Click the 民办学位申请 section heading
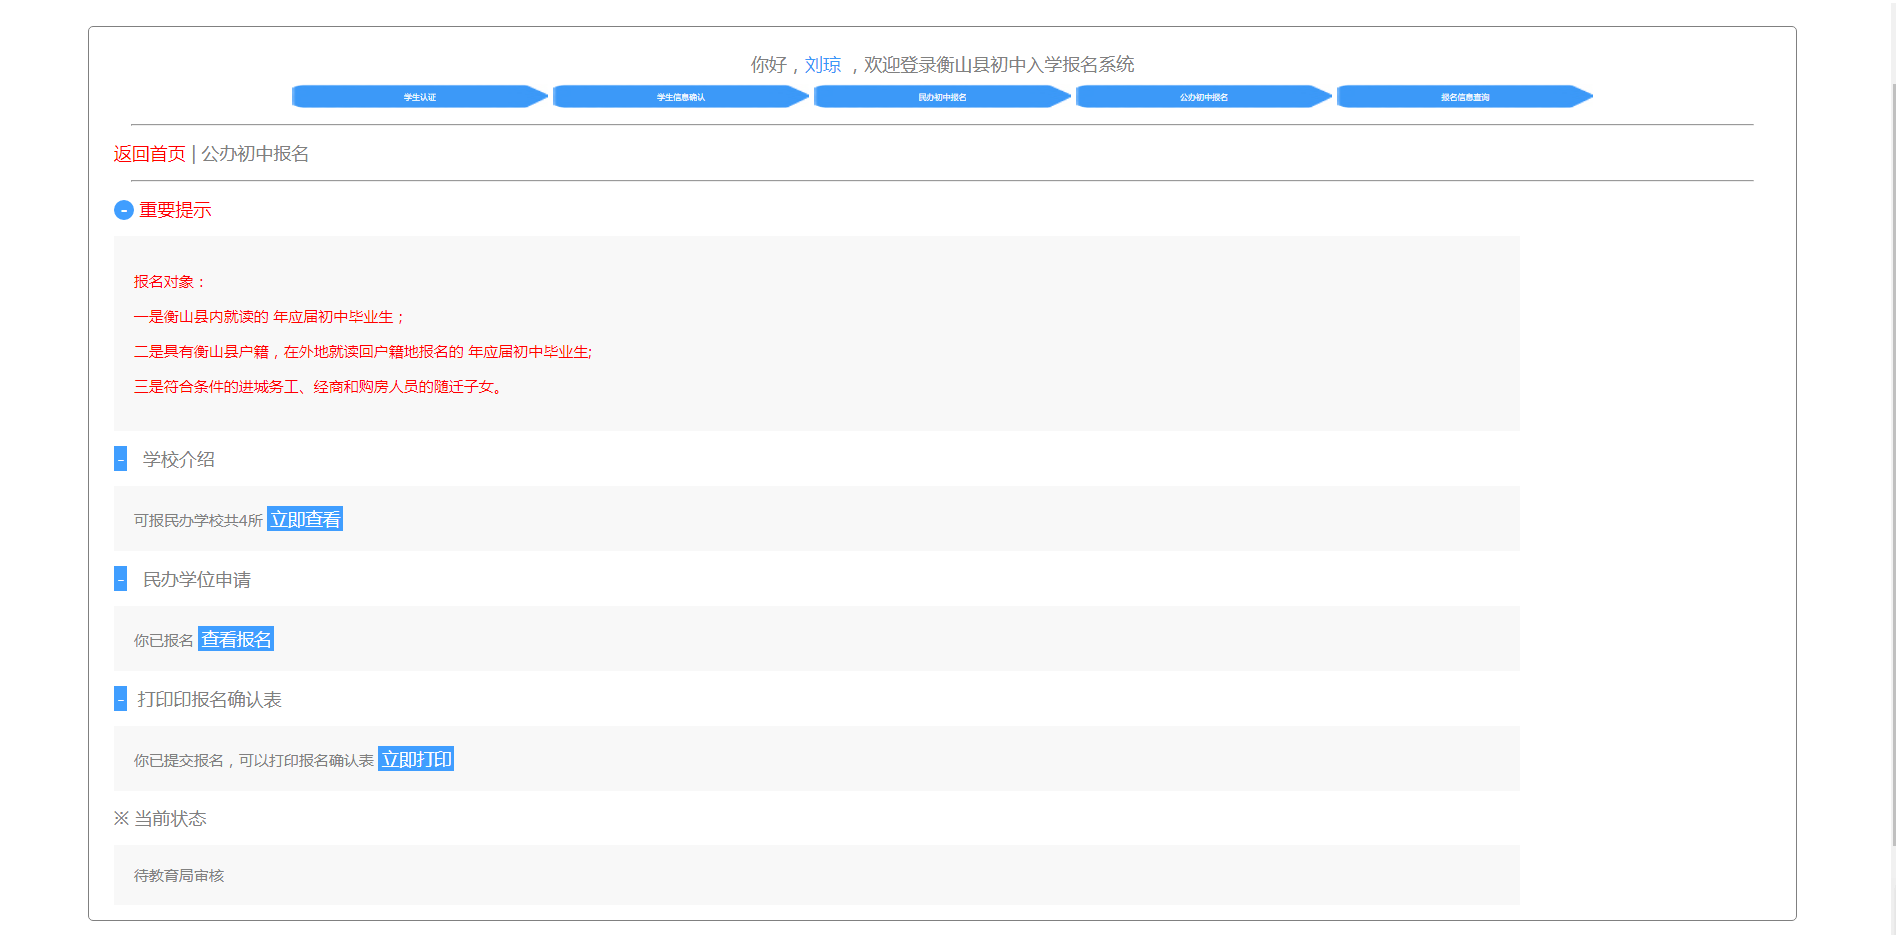The width and height of the screenshot is (1896, 935). [x=196, y=579]
